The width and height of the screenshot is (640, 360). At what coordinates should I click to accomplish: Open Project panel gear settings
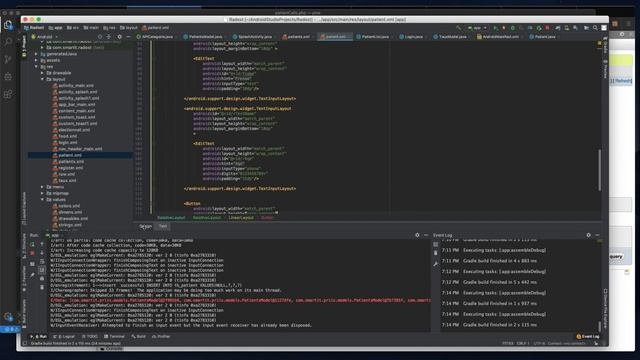[x=119, y=37]
